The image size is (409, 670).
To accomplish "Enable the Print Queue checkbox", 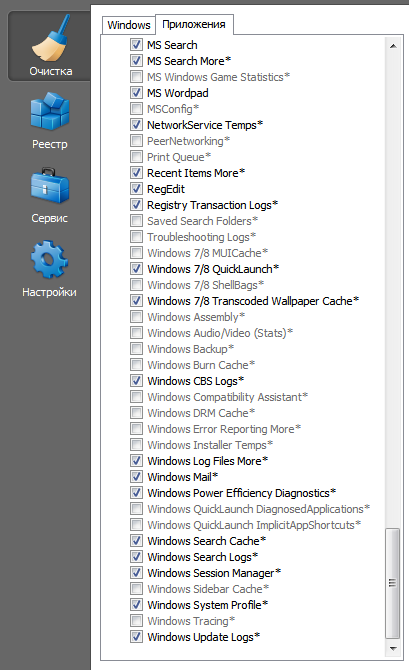I will [x=136, y=157].
